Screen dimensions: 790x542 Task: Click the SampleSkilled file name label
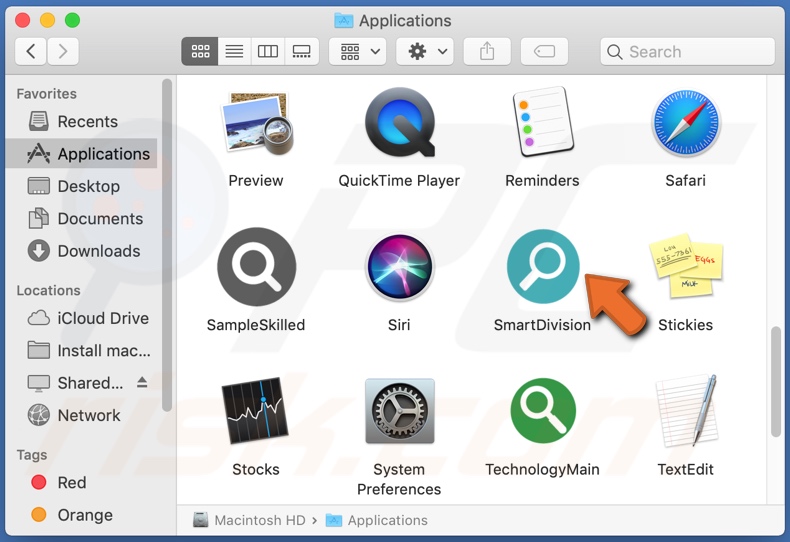coord(256,325)
